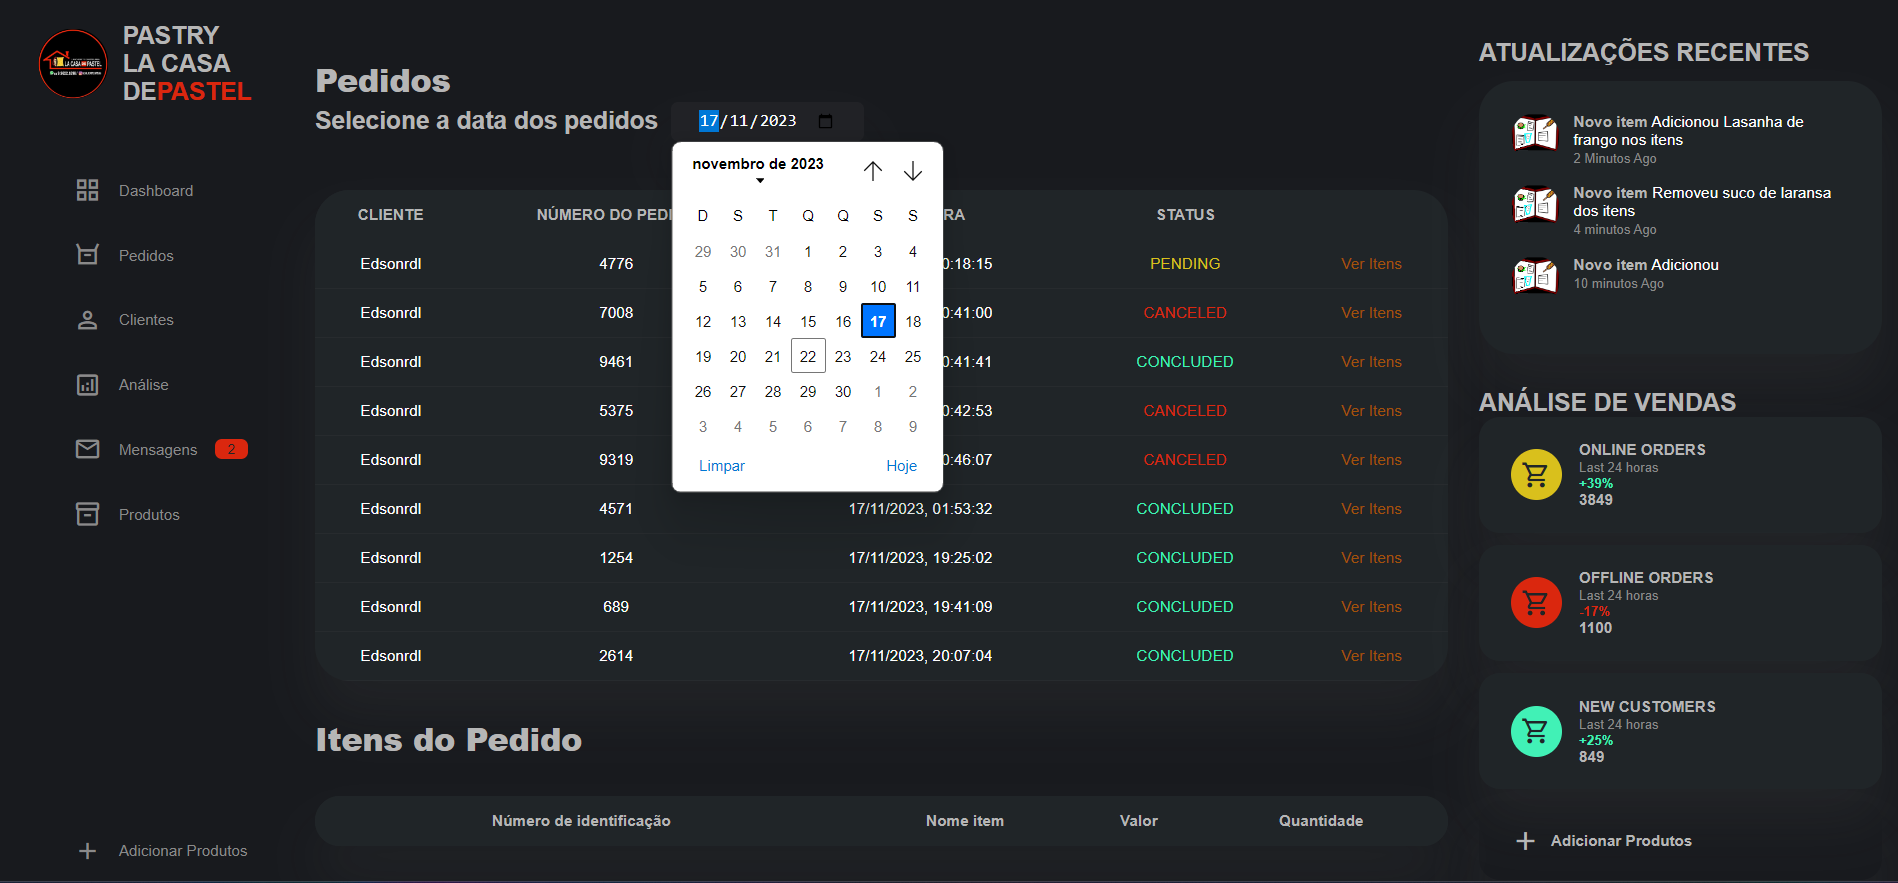Click Ver Itens for order 9461

(1371, 362)
